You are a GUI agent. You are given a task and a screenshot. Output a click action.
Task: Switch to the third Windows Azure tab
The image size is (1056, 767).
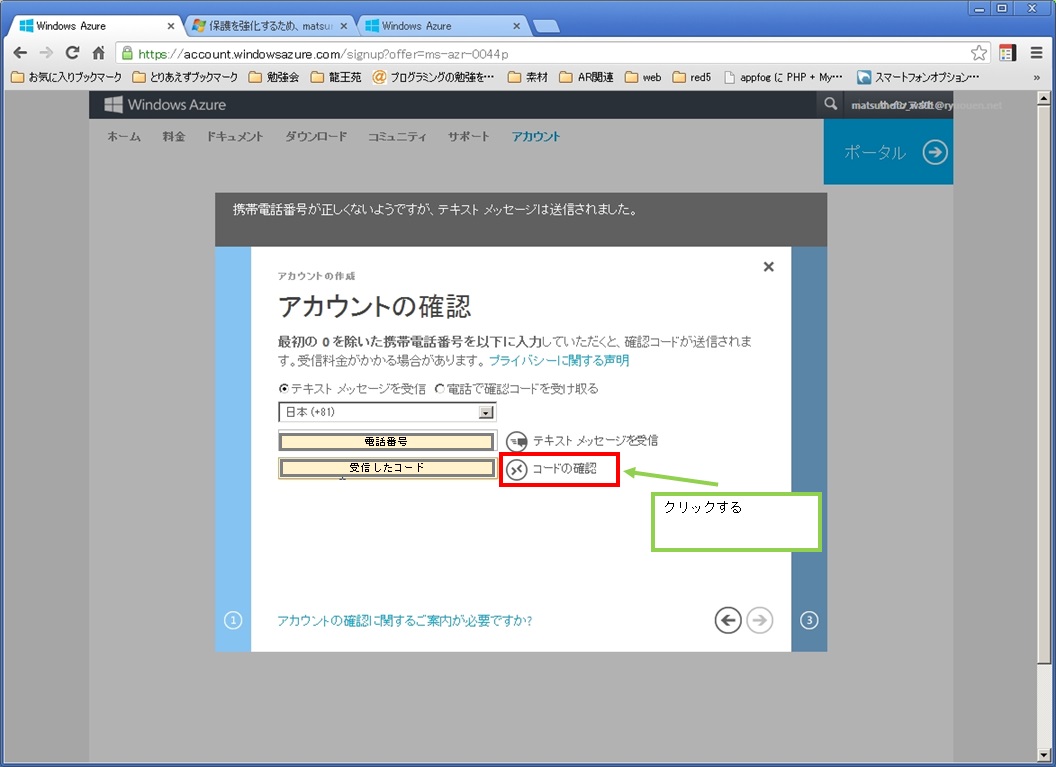[x=441, y=26]
